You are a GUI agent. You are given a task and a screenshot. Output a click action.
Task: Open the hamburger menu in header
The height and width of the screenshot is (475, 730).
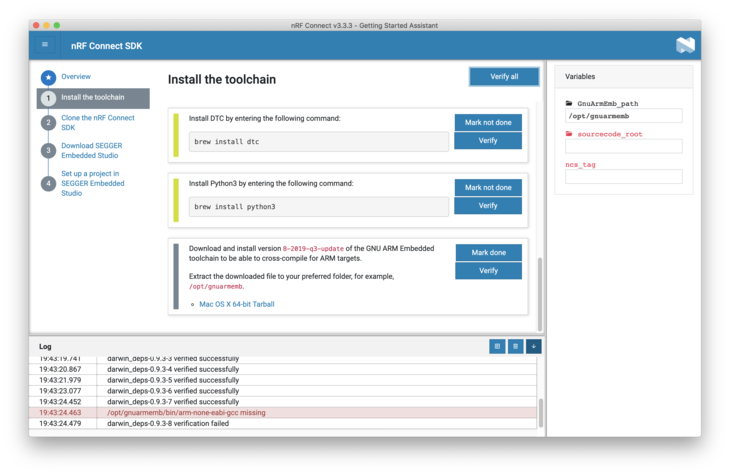(45, 45)
